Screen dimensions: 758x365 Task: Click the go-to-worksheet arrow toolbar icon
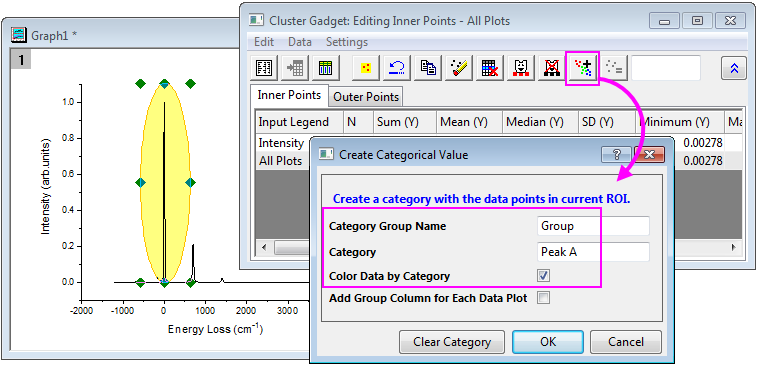pyautogui.click(x=294, y=69)
